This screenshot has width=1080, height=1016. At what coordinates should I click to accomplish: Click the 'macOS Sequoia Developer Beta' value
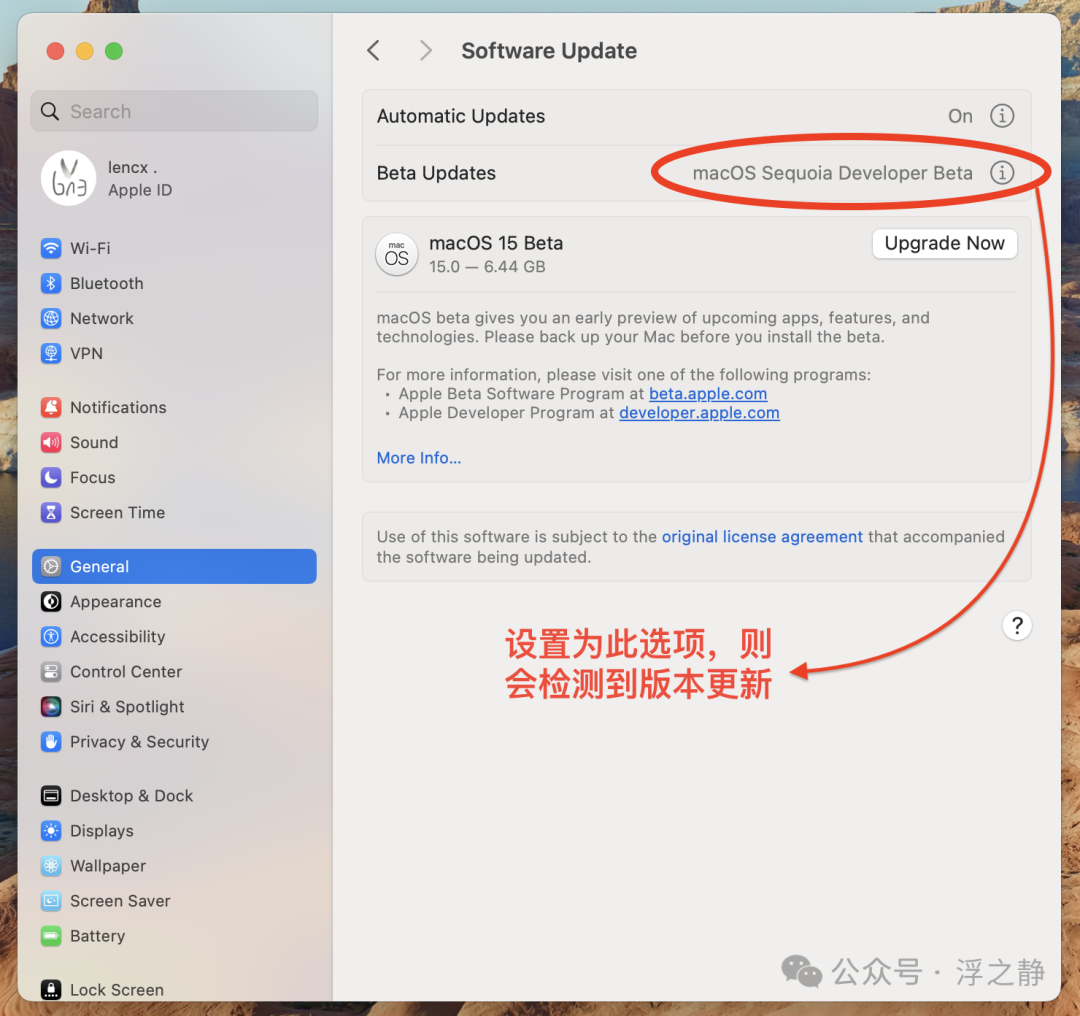pos(833,173)
